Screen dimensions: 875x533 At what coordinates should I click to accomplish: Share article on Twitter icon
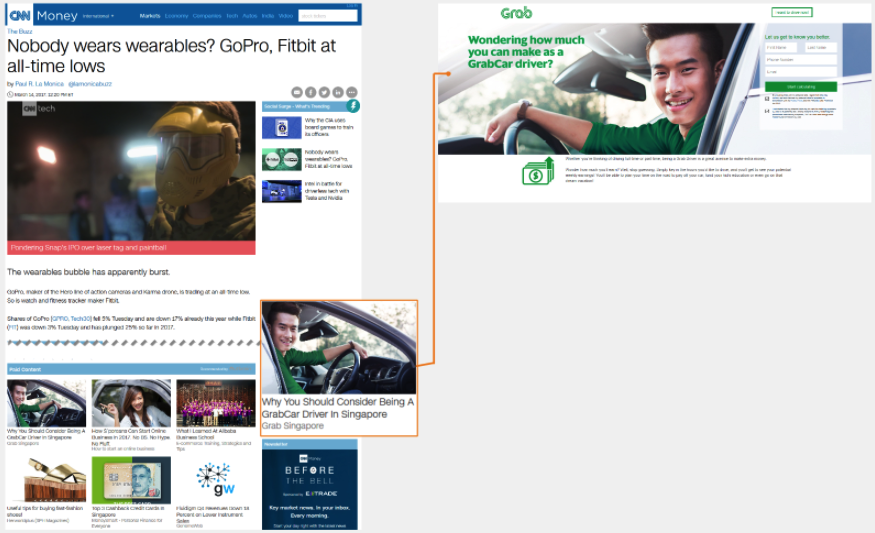[x=325, y=92]
